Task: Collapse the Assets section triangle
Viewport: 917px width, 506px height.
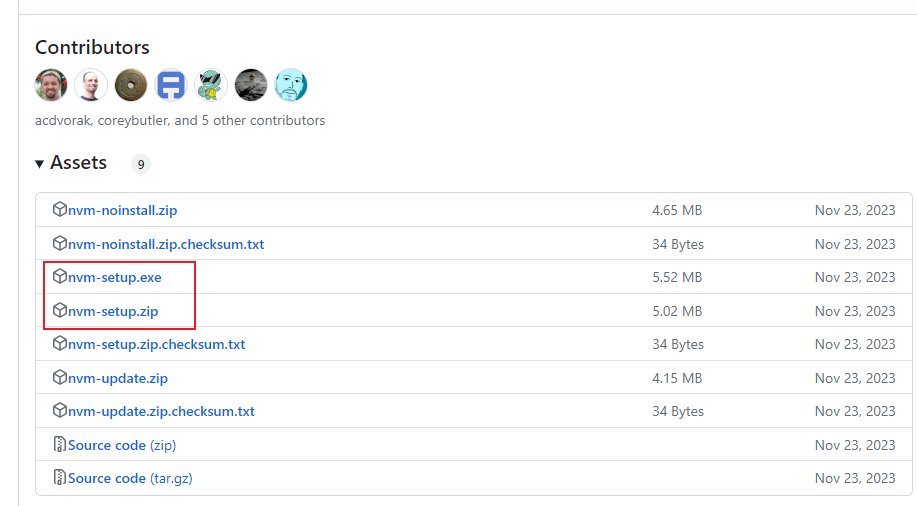Action: (40, 164)
